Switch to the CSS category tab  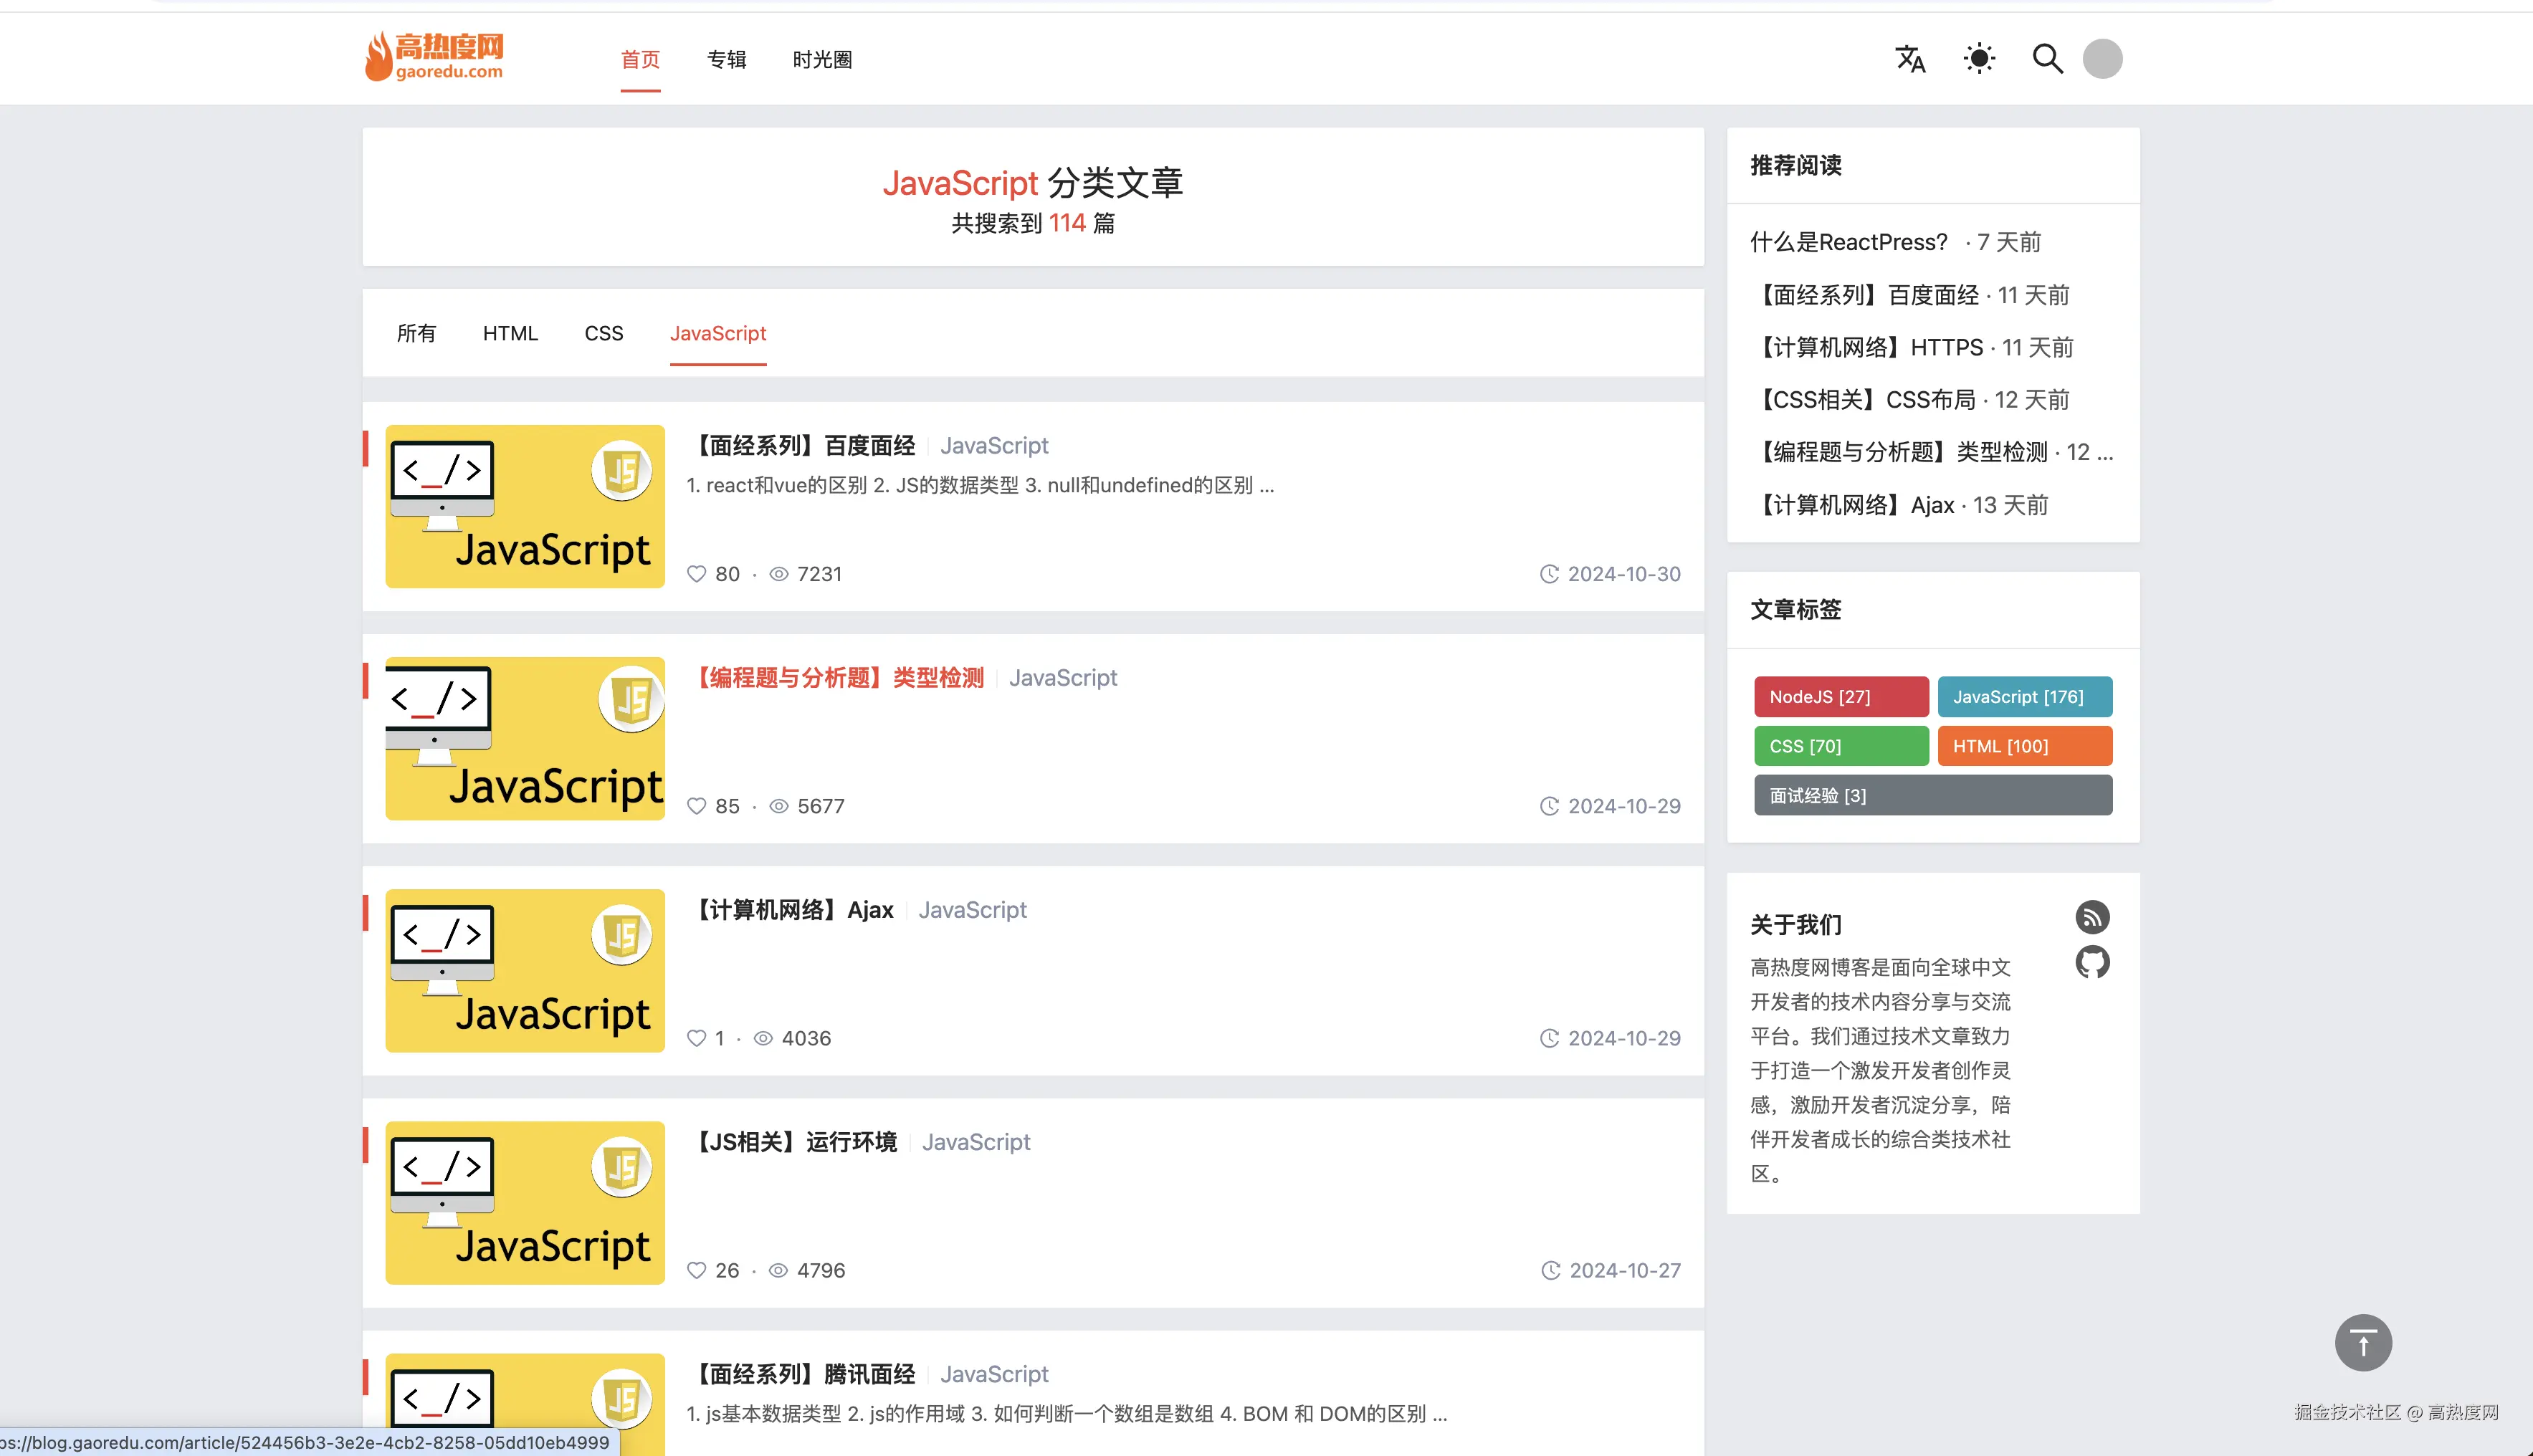click(603, 333)
